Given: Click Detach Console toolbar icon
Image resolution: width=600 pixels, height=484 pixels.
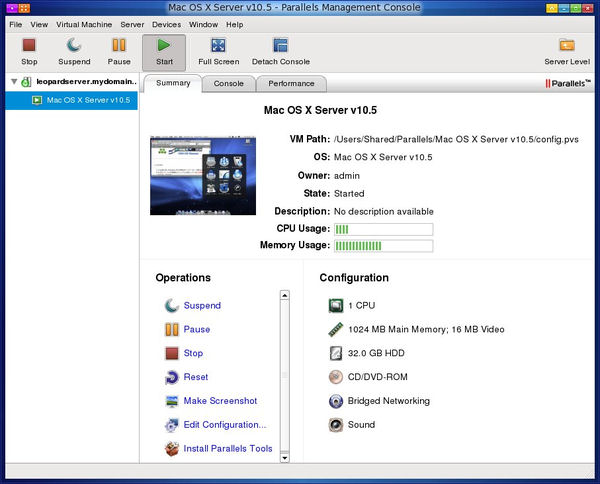Looking at the screenshot, I should (280, 45).
